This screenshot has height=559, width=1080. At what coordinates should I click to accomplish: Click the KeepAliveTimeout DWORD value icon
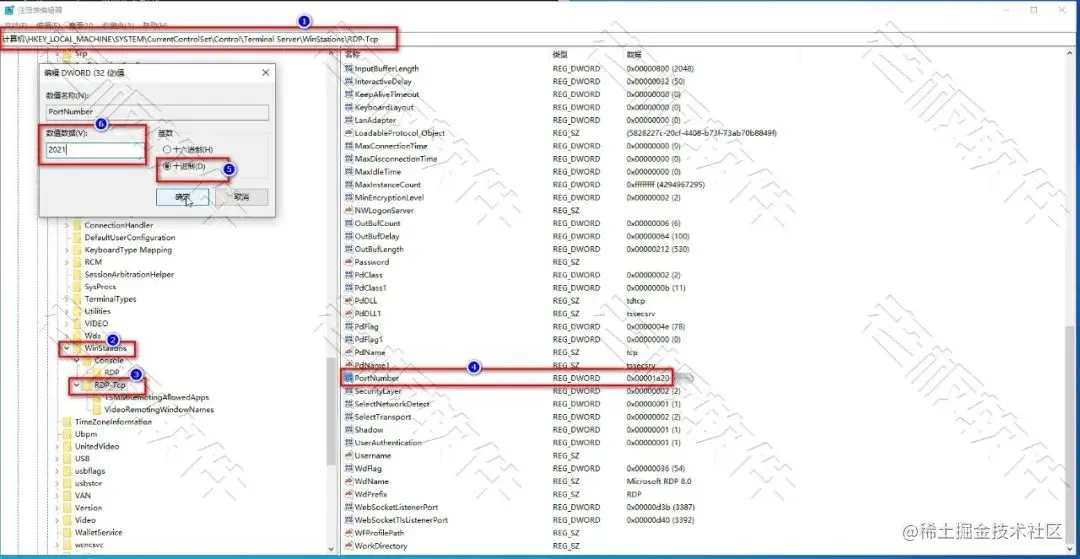[x=349, y=94]
